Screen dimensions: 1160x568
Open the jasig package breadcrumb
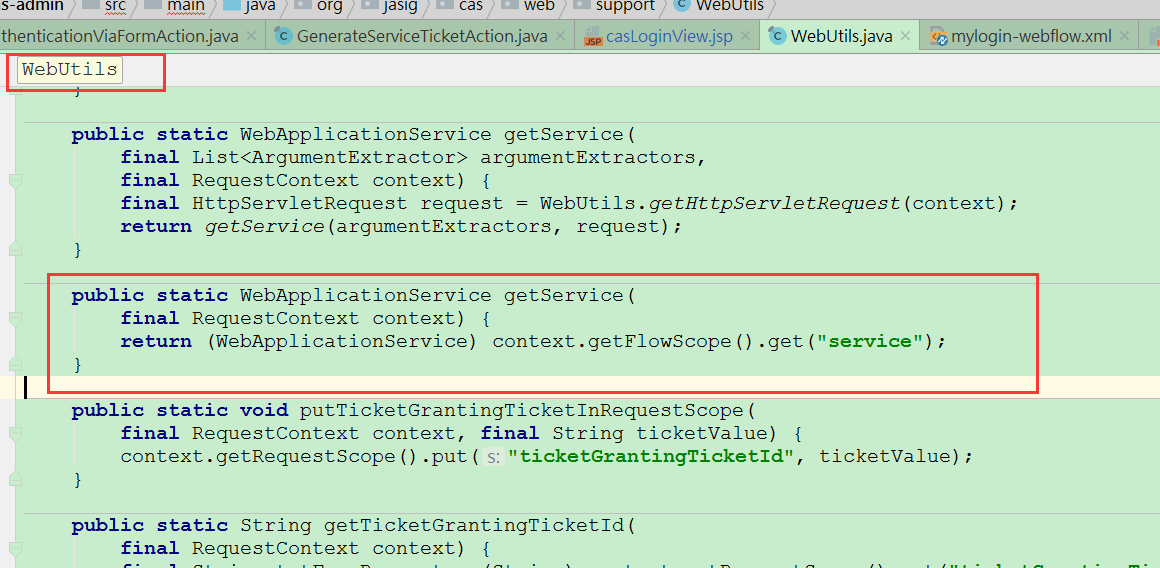click(x=391, y=6)
